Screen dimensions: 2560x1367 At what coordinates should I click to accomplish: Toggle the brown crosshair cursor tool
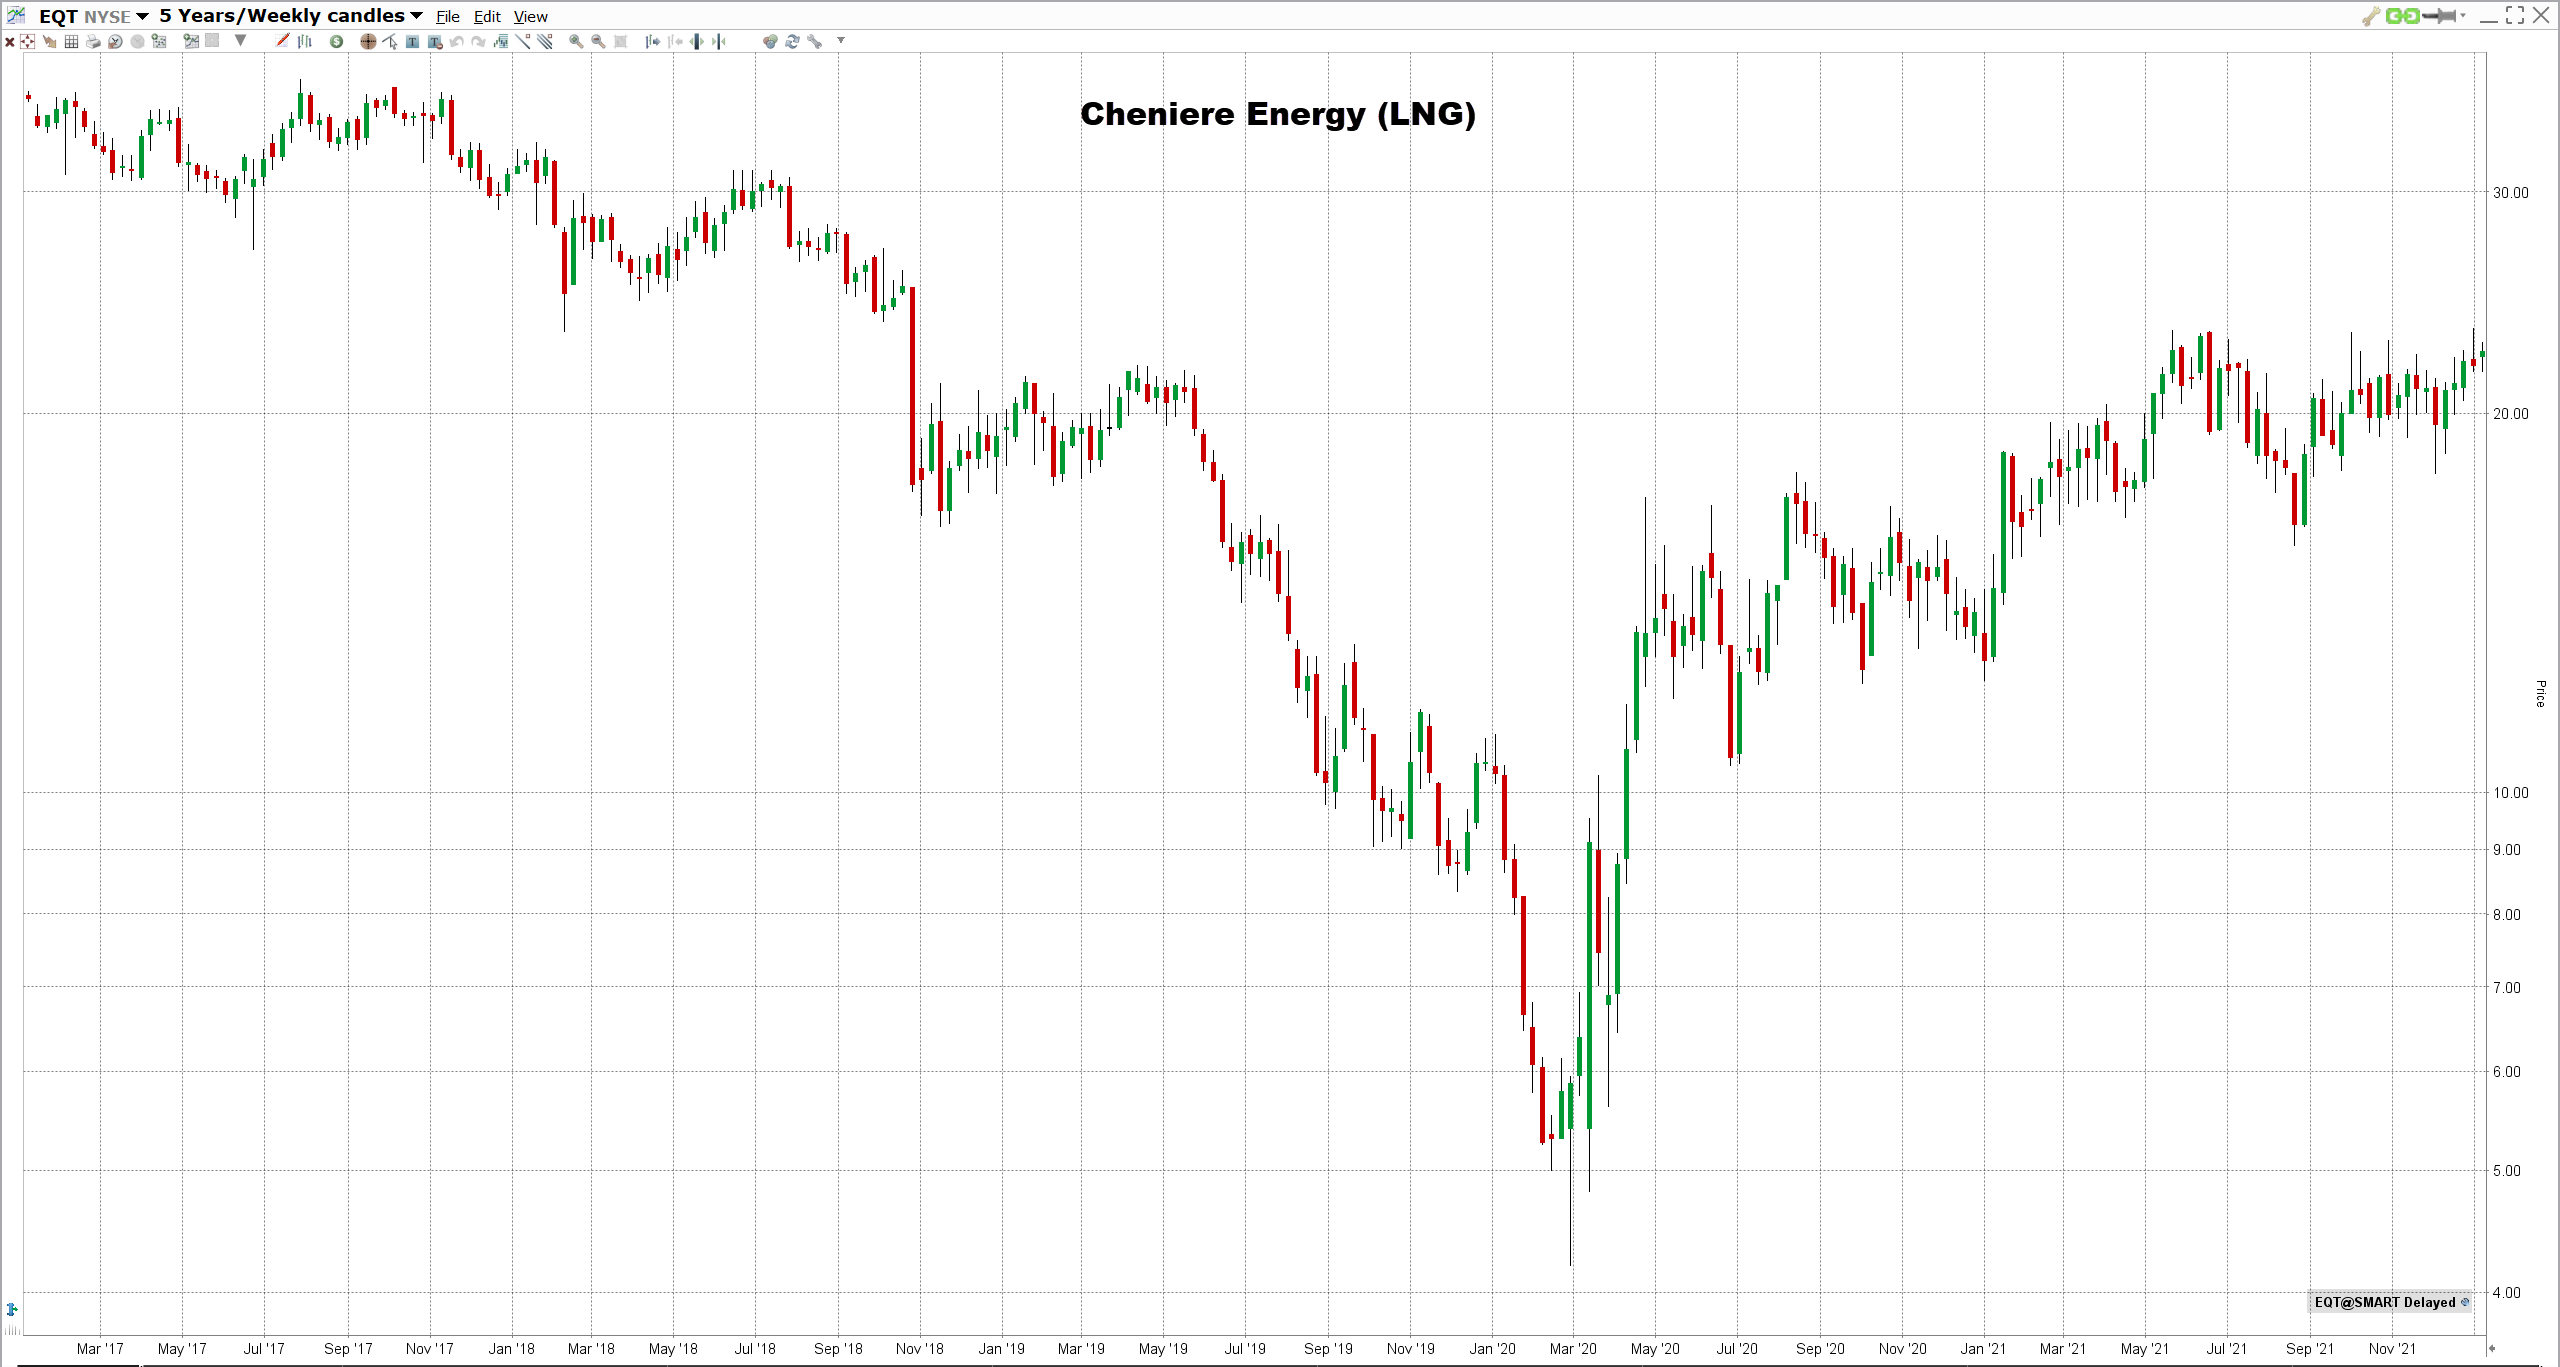[x=368, y=42]
